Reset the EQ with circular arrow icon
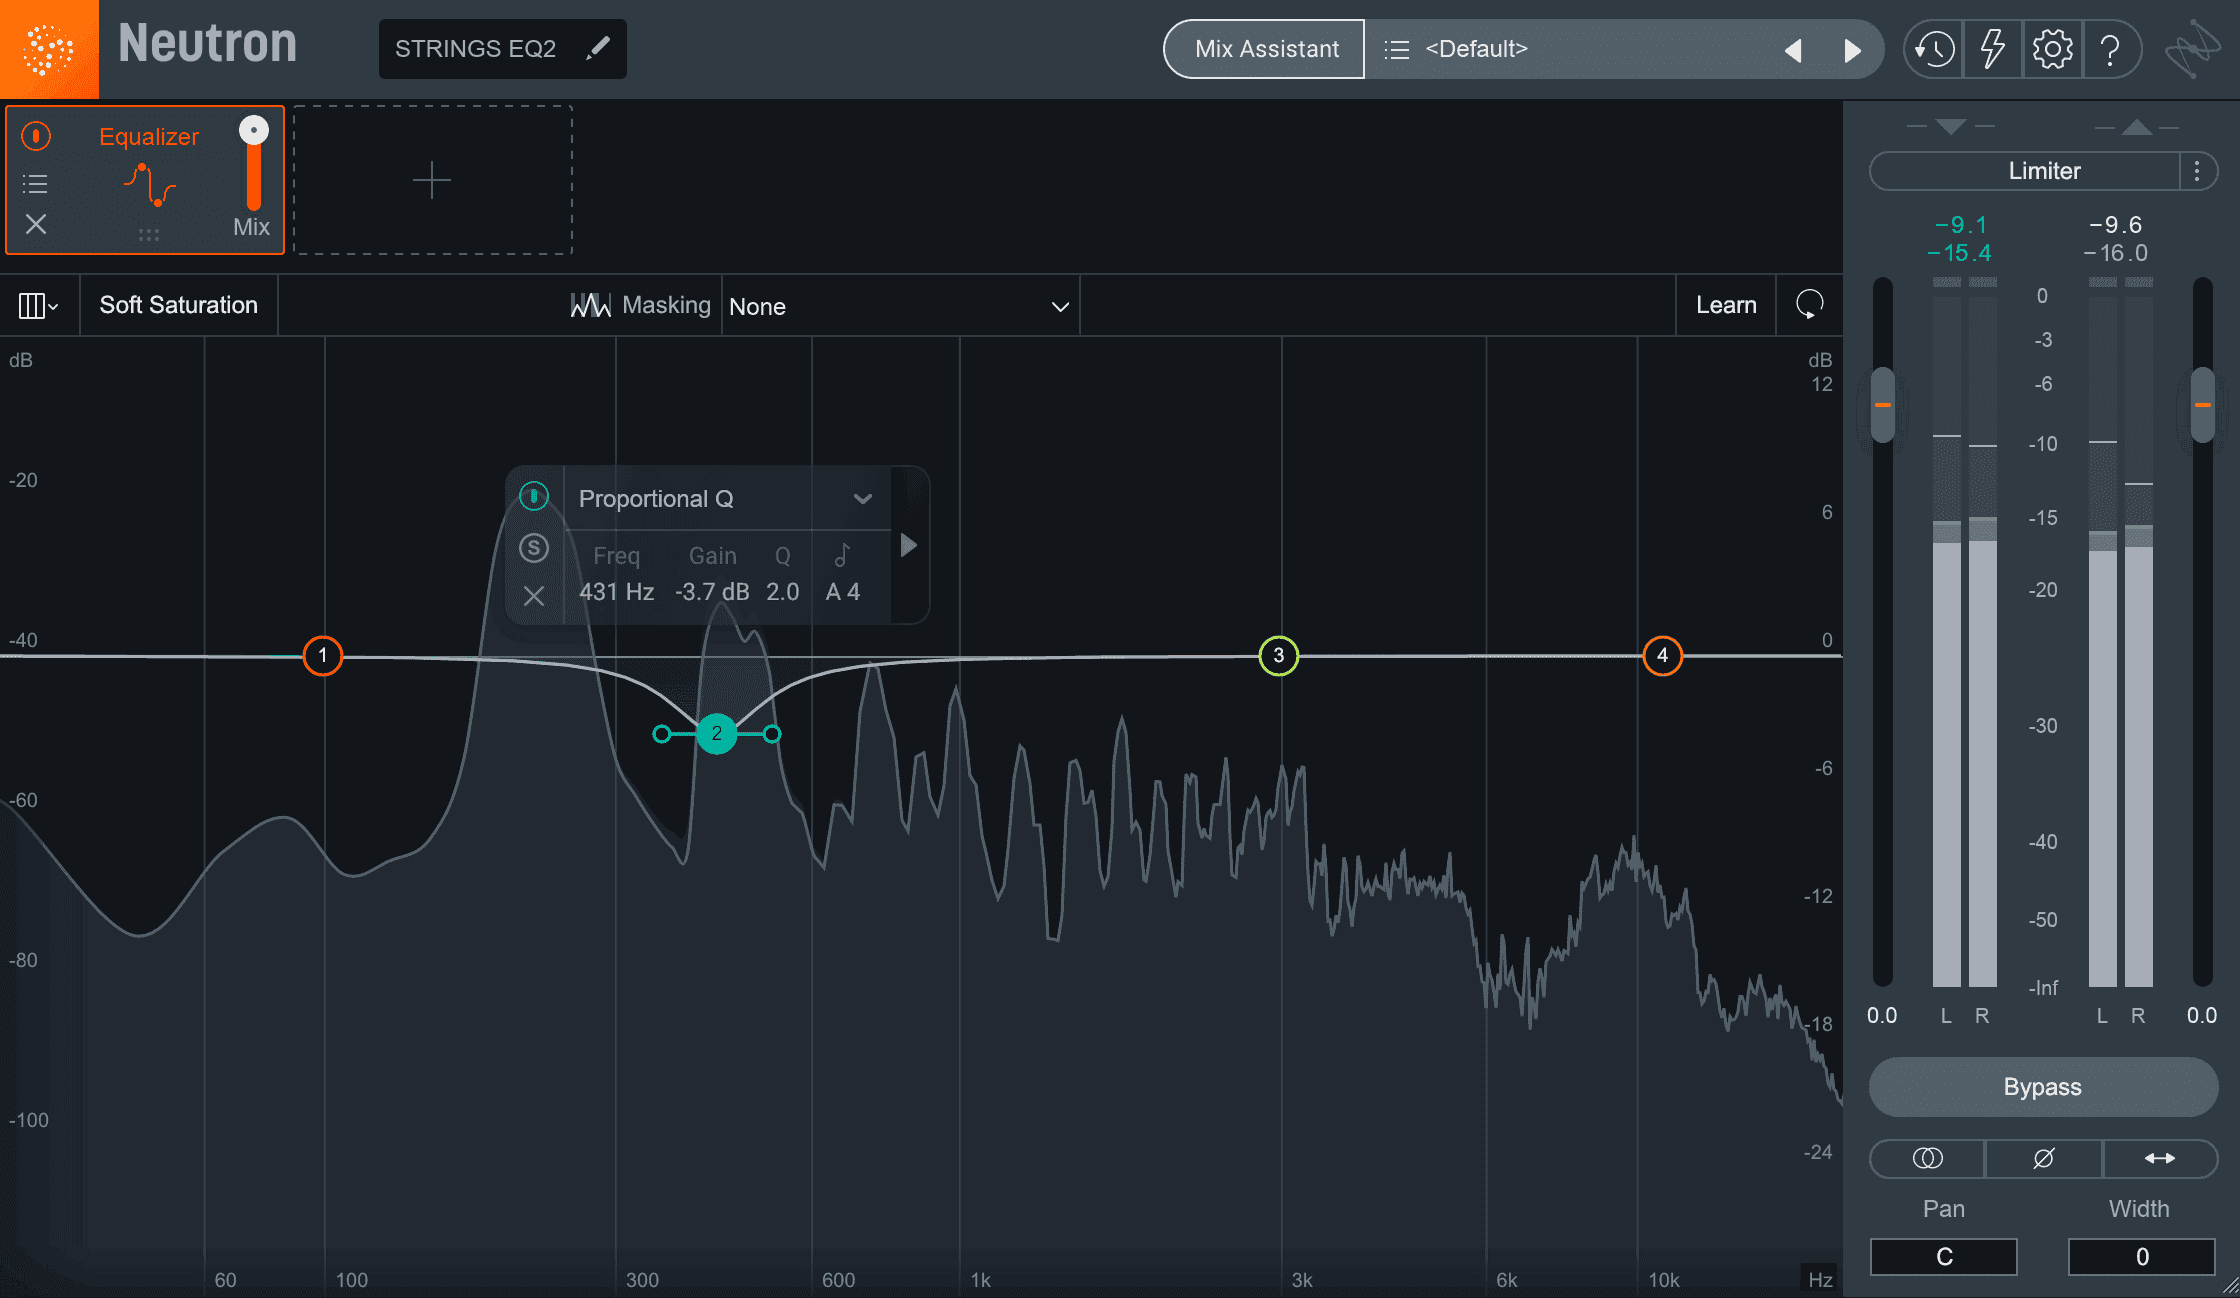Image resolution: width=2240 pixels, height=1298 pixels. 1809,304
